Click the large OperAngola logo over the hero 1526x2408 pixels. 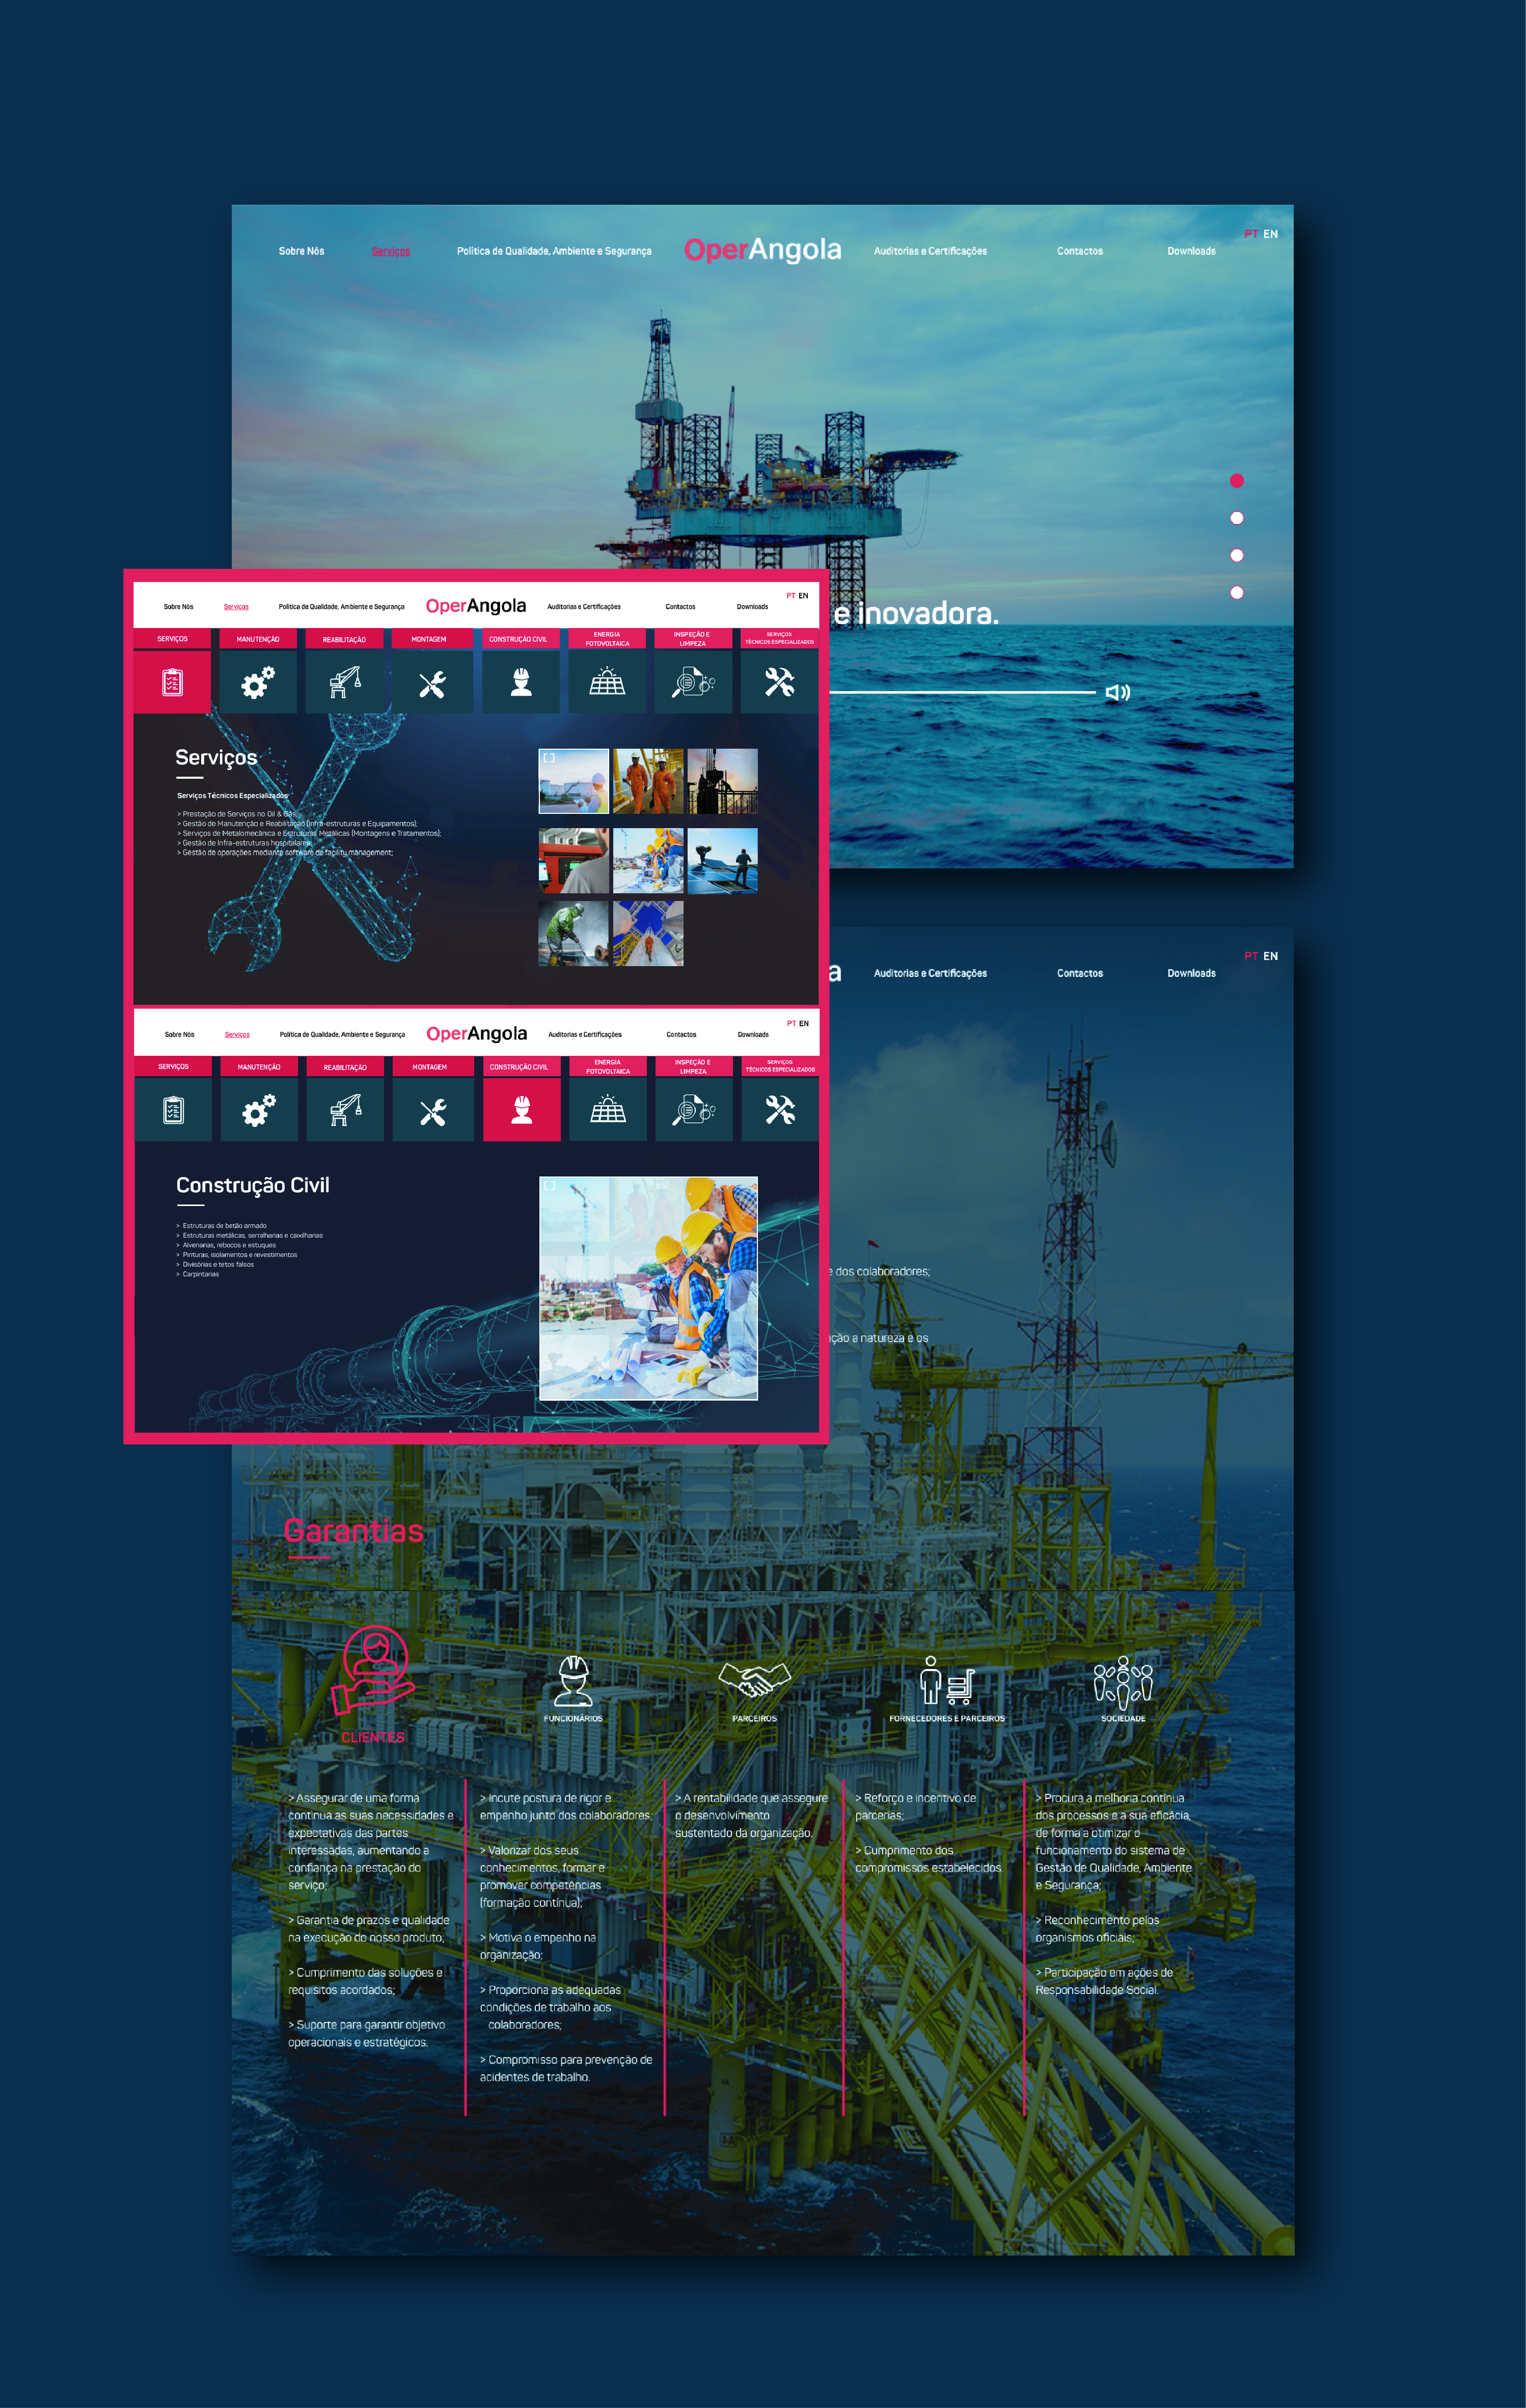[762, 249]
